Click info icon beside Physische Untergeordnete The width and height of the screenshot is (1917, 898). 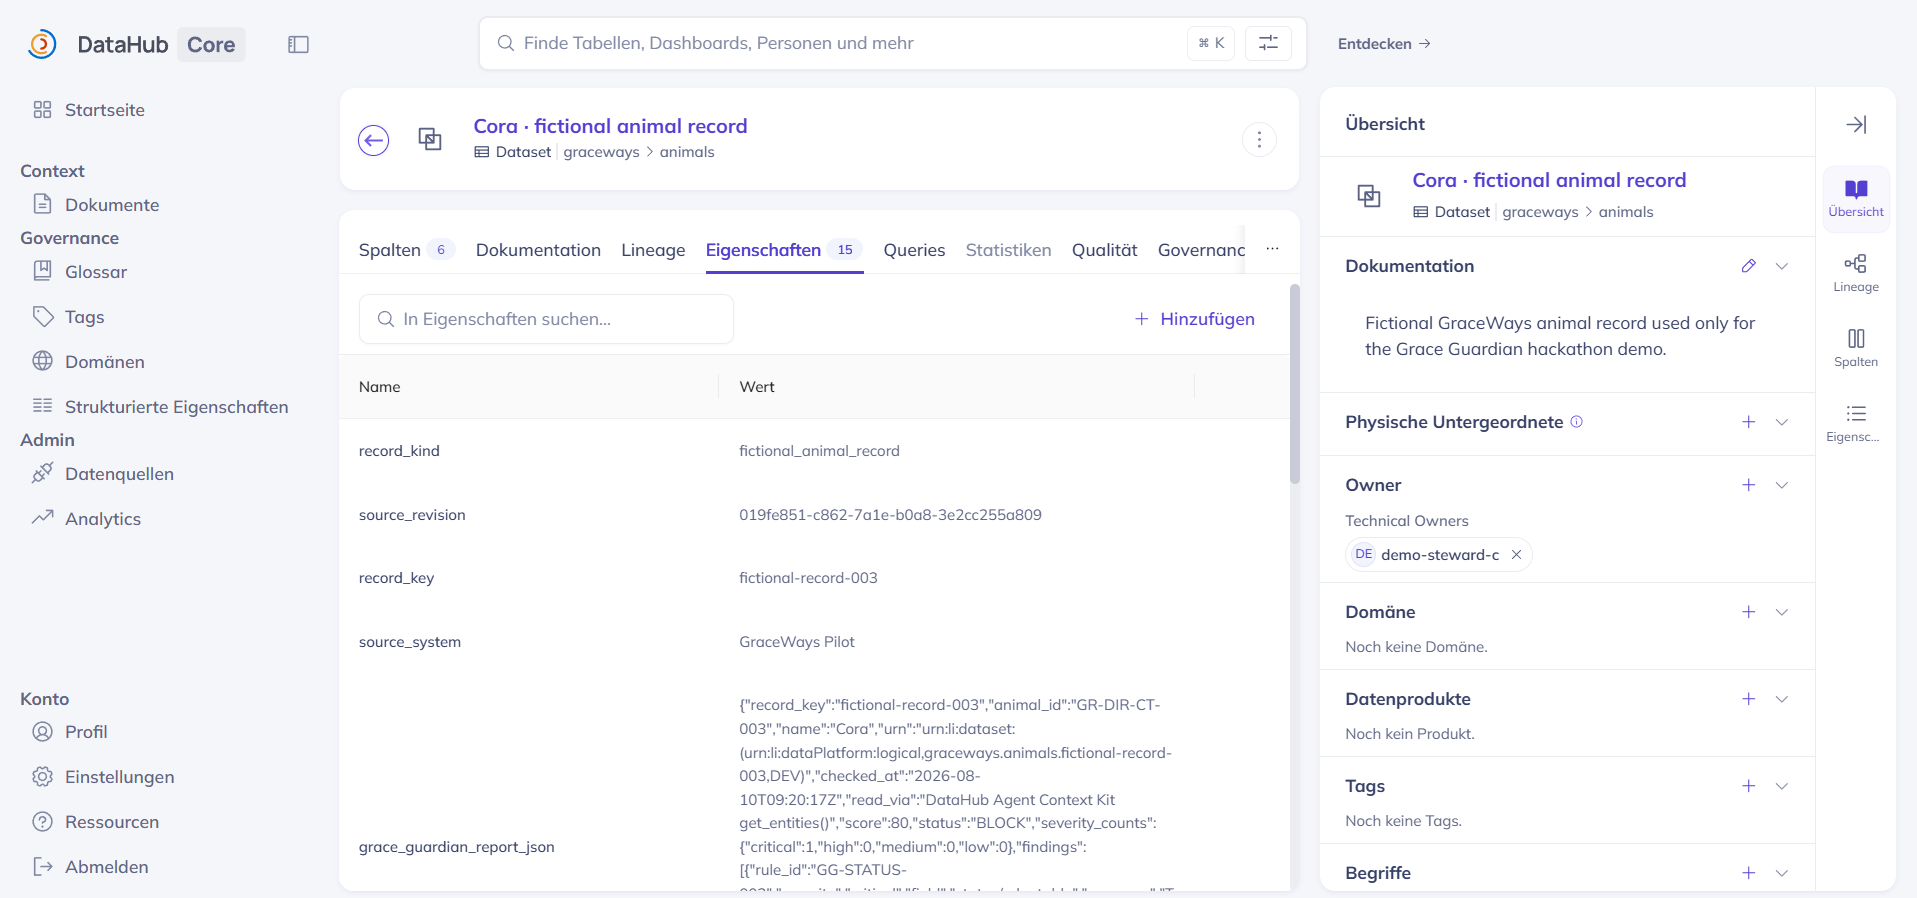coord(1576,422)
